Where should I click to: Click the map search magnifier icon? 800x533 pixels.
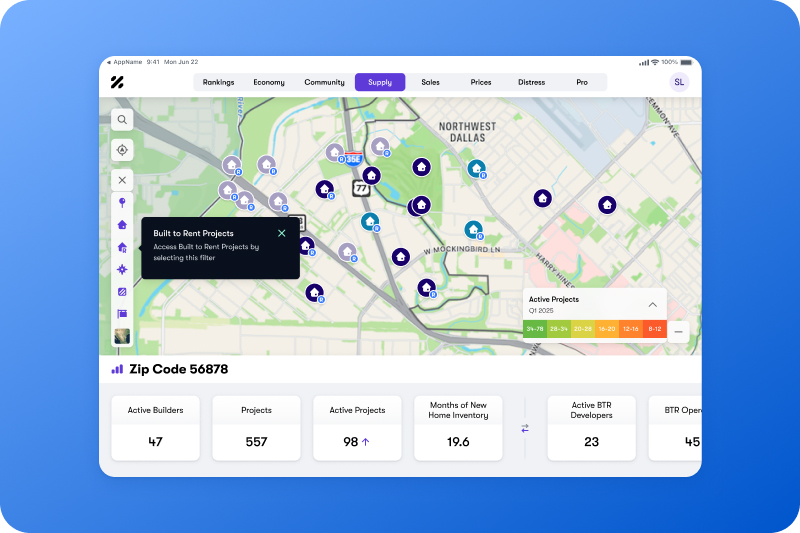click(x=122, y=120)
